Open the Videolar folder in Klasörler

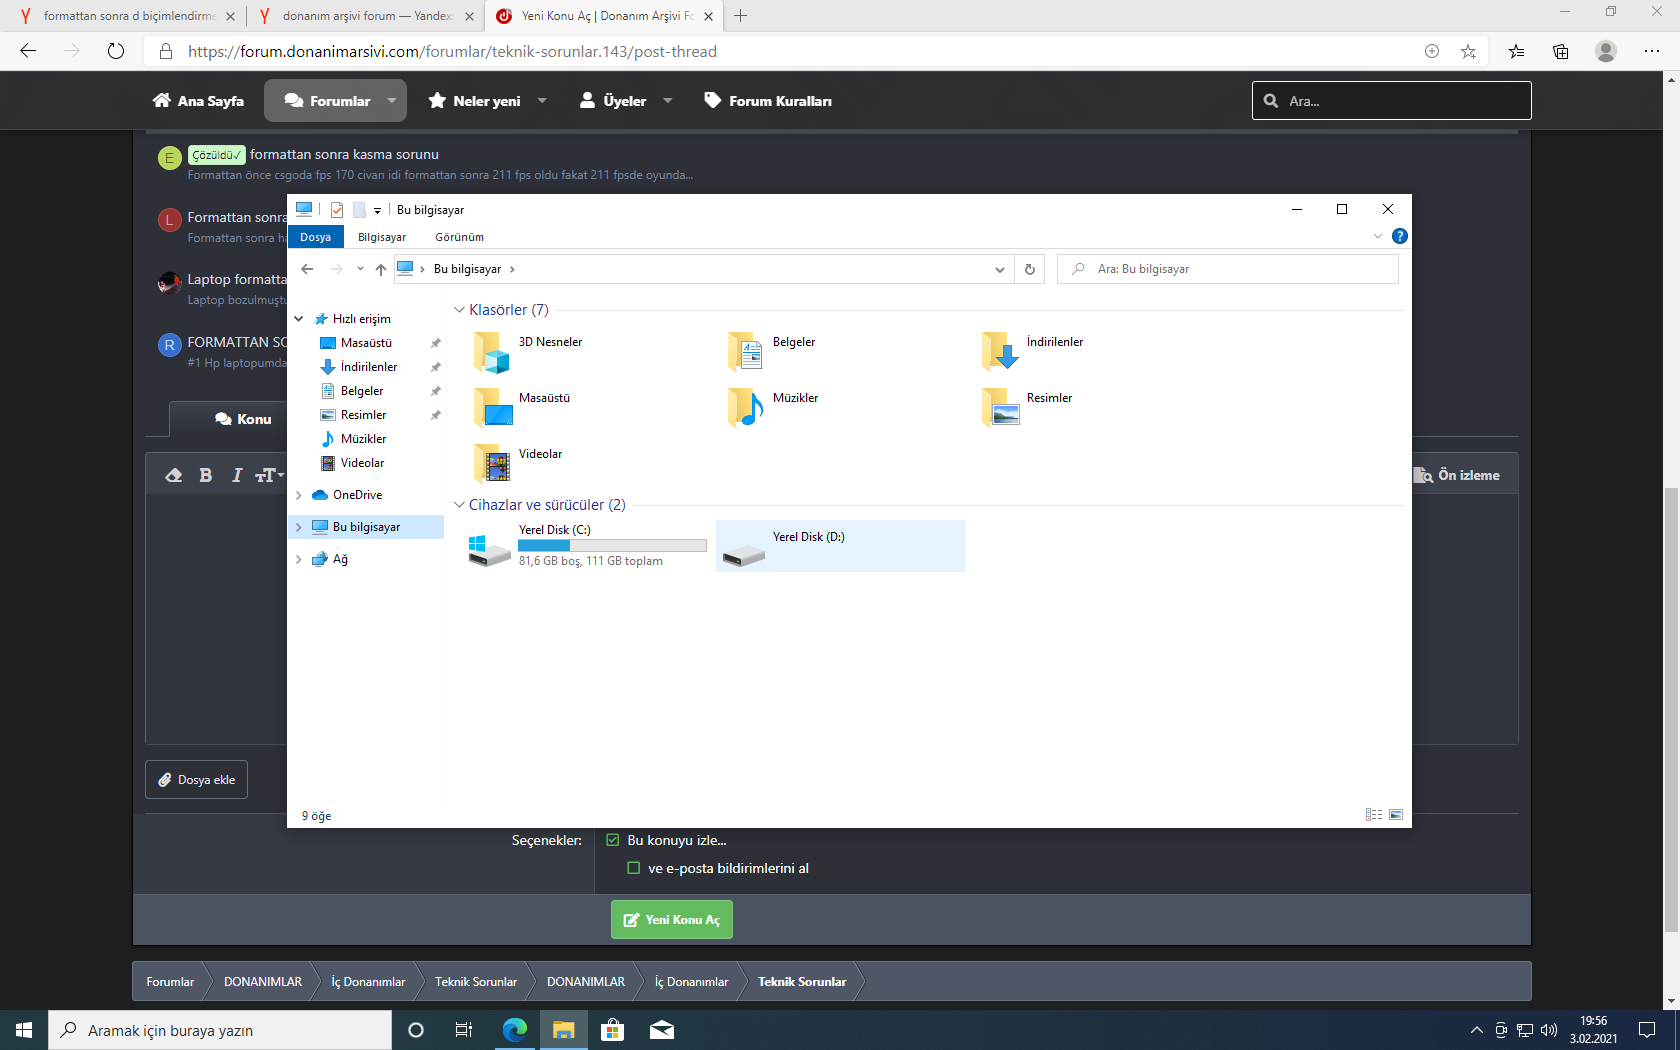point(492,464)
